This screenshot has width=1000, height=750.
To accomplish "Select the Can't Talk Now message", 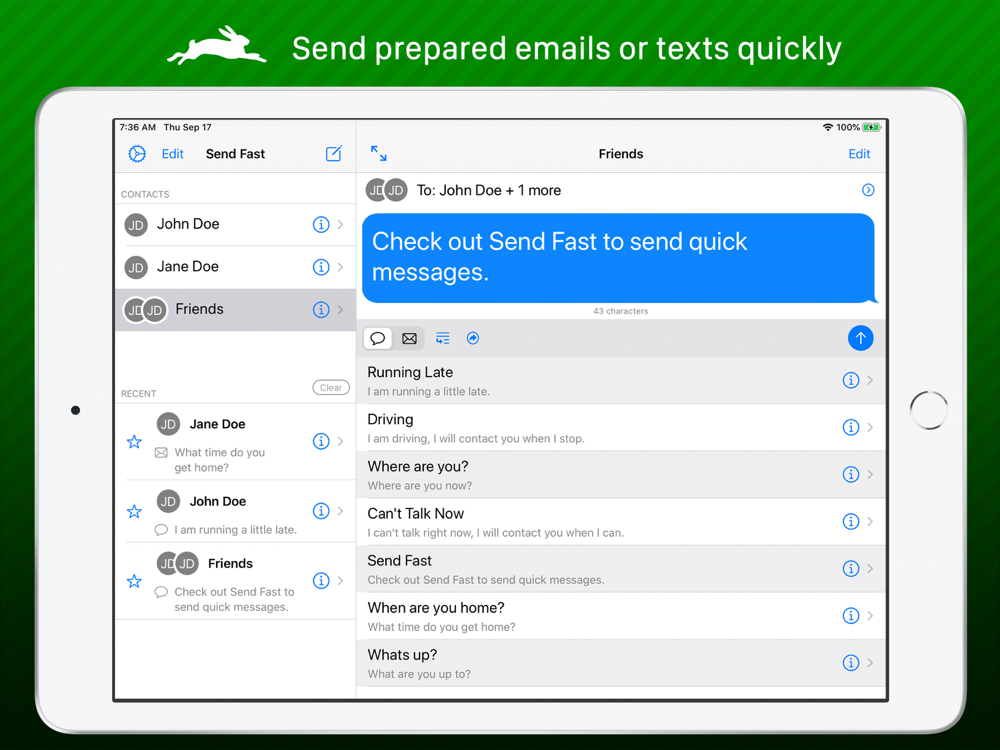I will click(621, 522).
